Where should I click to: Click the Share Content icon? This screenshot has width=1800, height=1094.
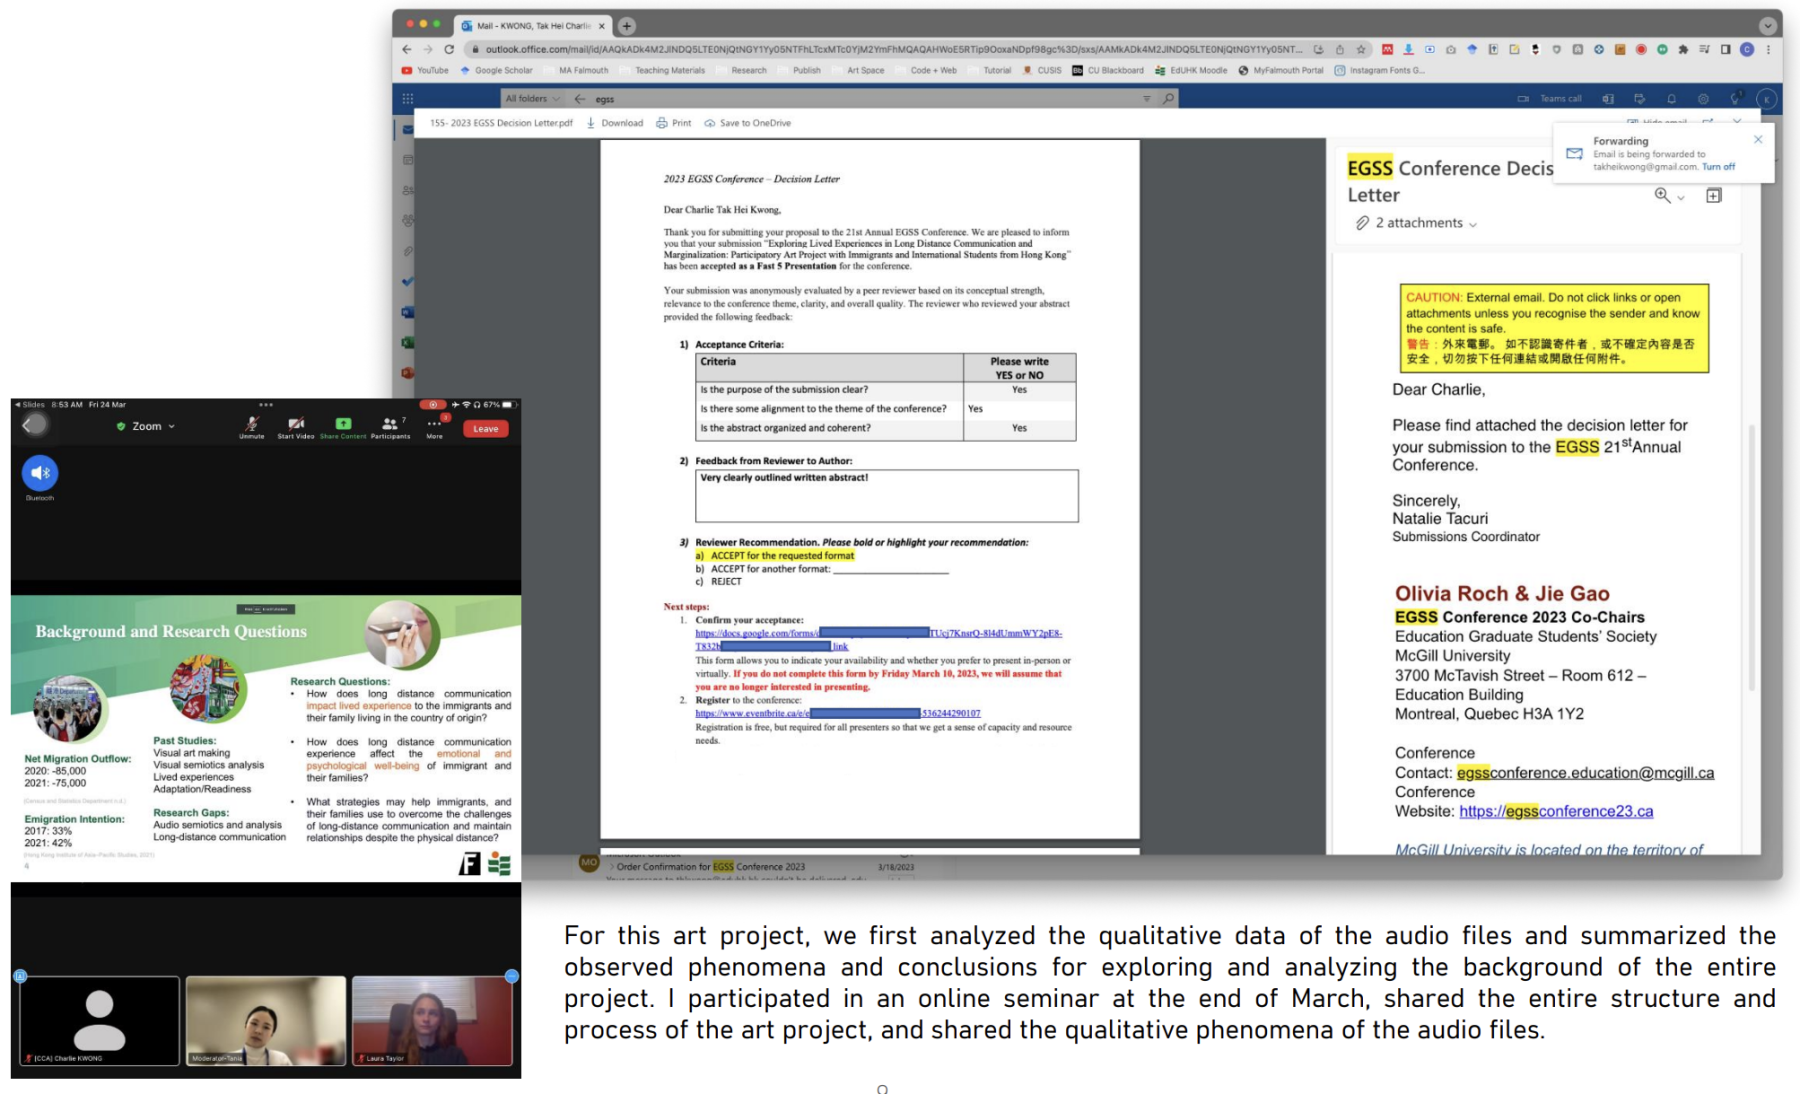click(x=343, y=426)
